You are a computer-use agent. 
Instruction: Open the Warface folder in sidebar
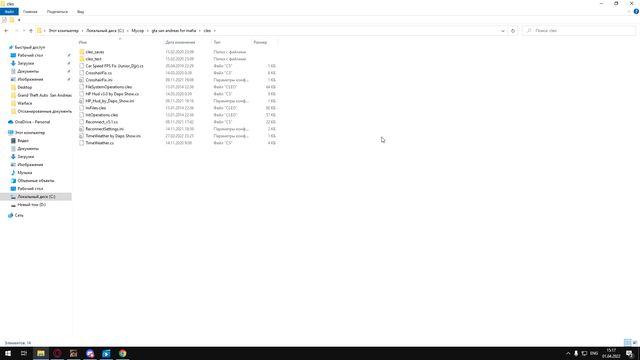[x=24, y=103]
